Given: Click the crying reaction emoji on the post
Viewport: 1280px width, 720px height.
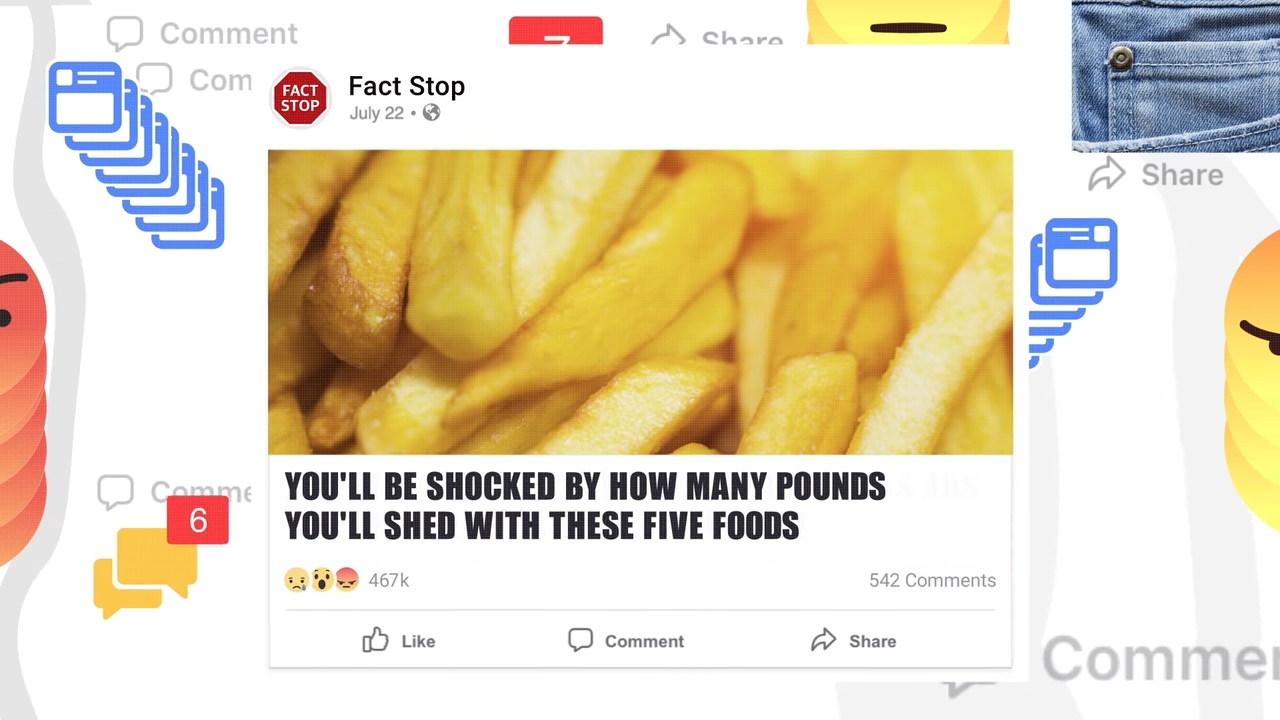Looking at the screenshot, I should pyautogui.click(x=296, y=580).
